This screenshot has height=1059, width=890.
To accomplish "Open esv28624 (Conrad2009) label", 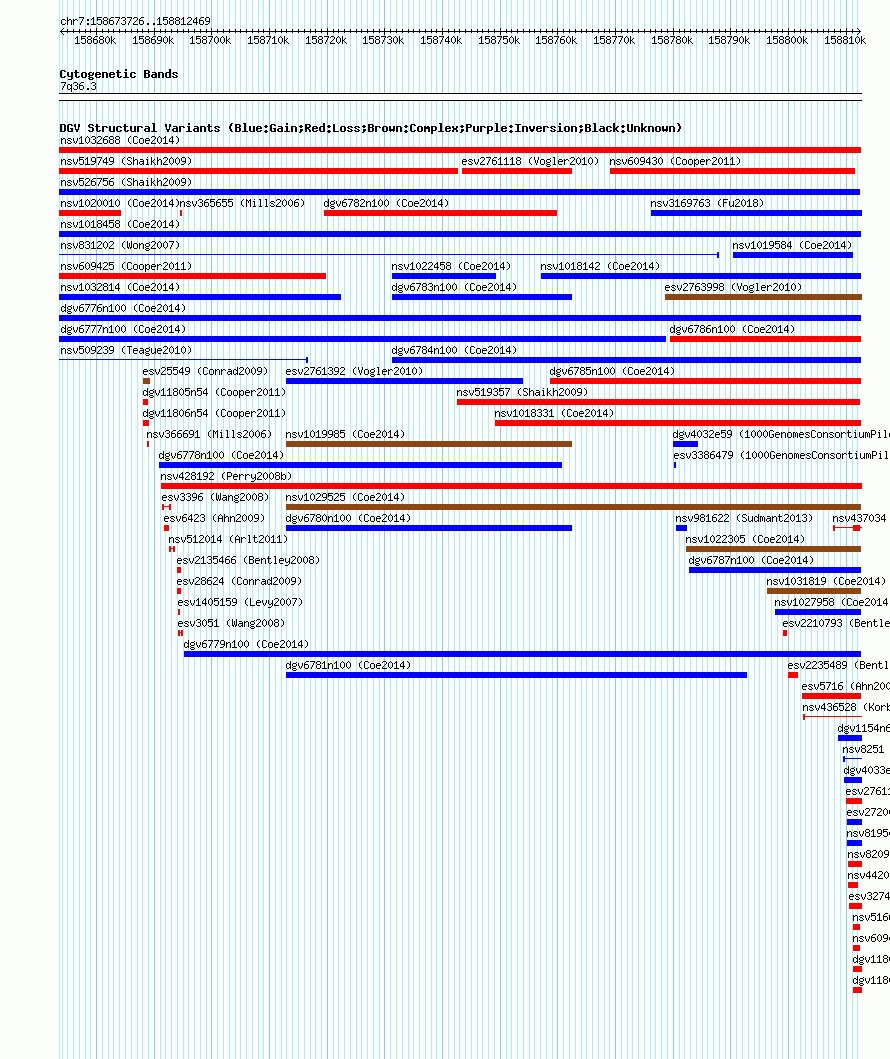I will pyautogui.click(x=240, y=580).
